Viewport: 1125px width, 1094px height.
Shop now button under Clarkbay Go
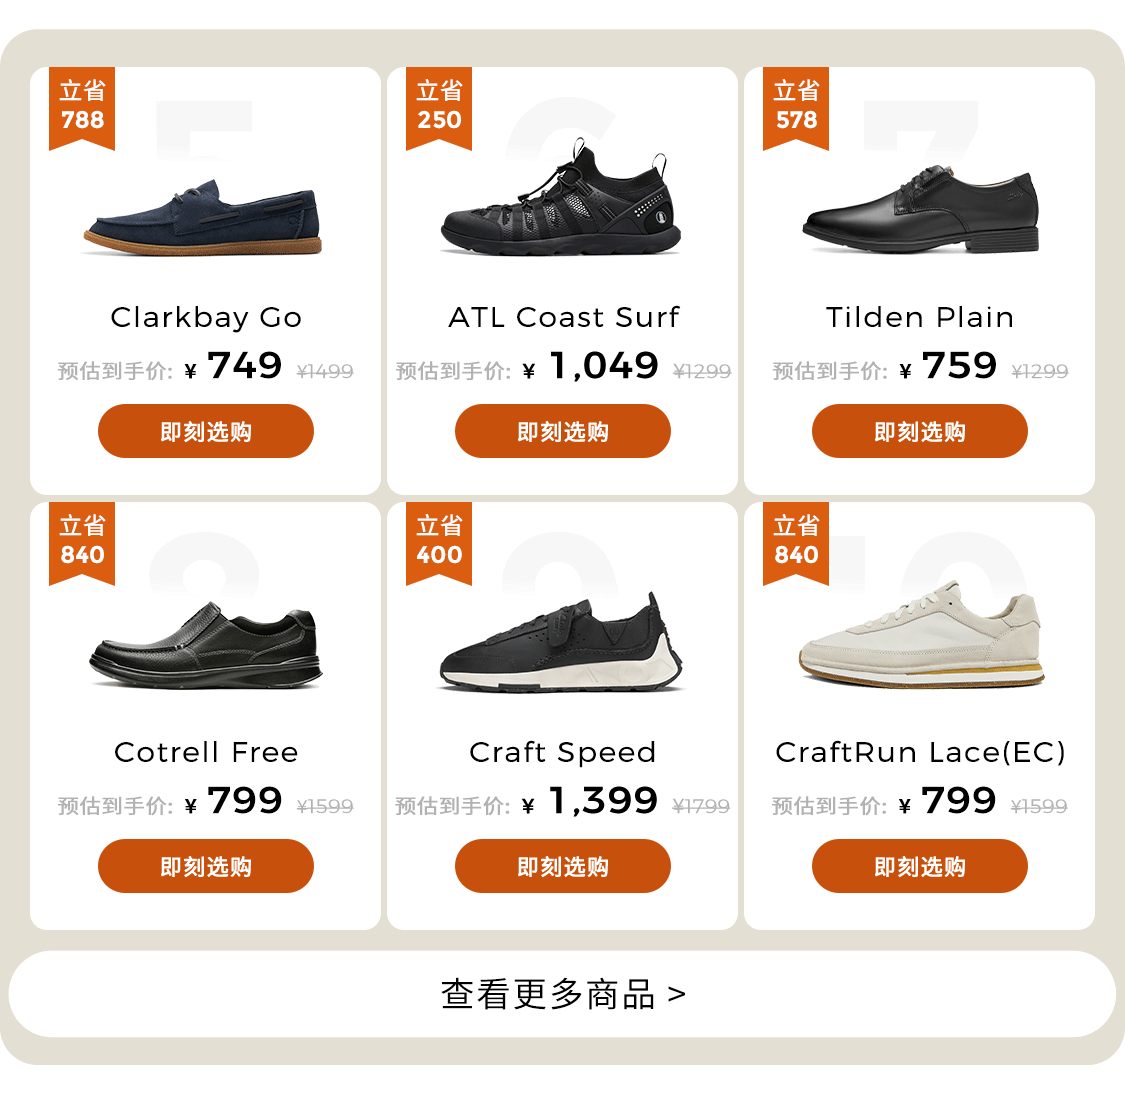point(206,431)
